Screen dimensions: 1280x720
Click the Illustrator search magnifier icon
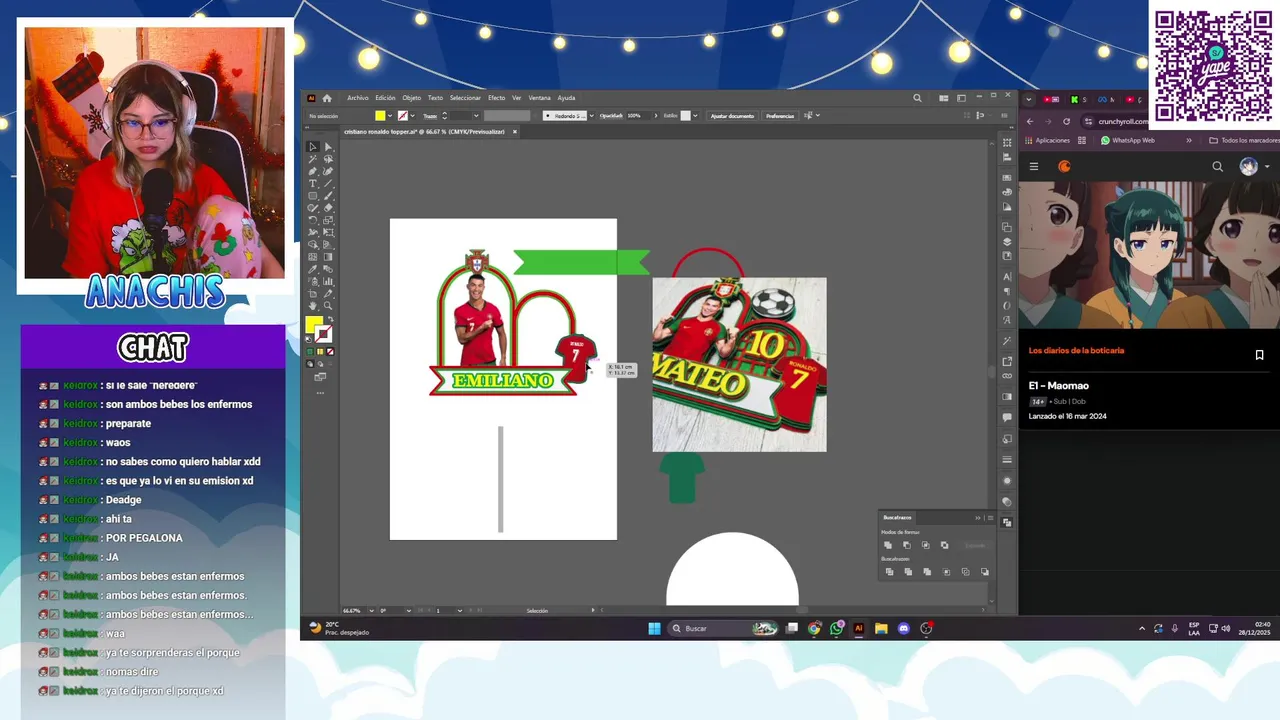[x=917, y=98]
